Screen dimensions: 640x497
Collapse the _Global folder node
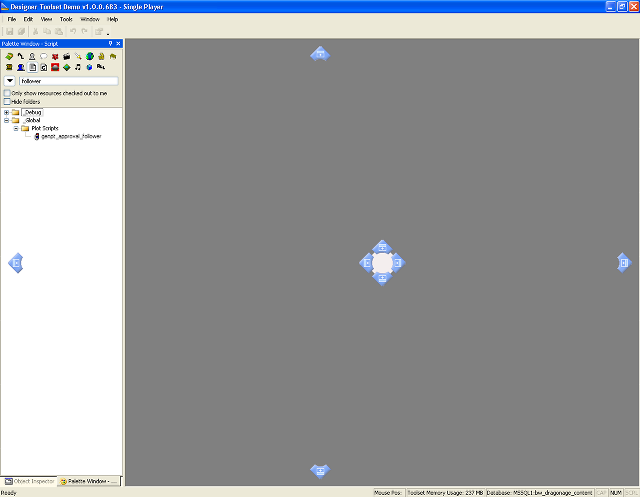[x=7, y=121]
